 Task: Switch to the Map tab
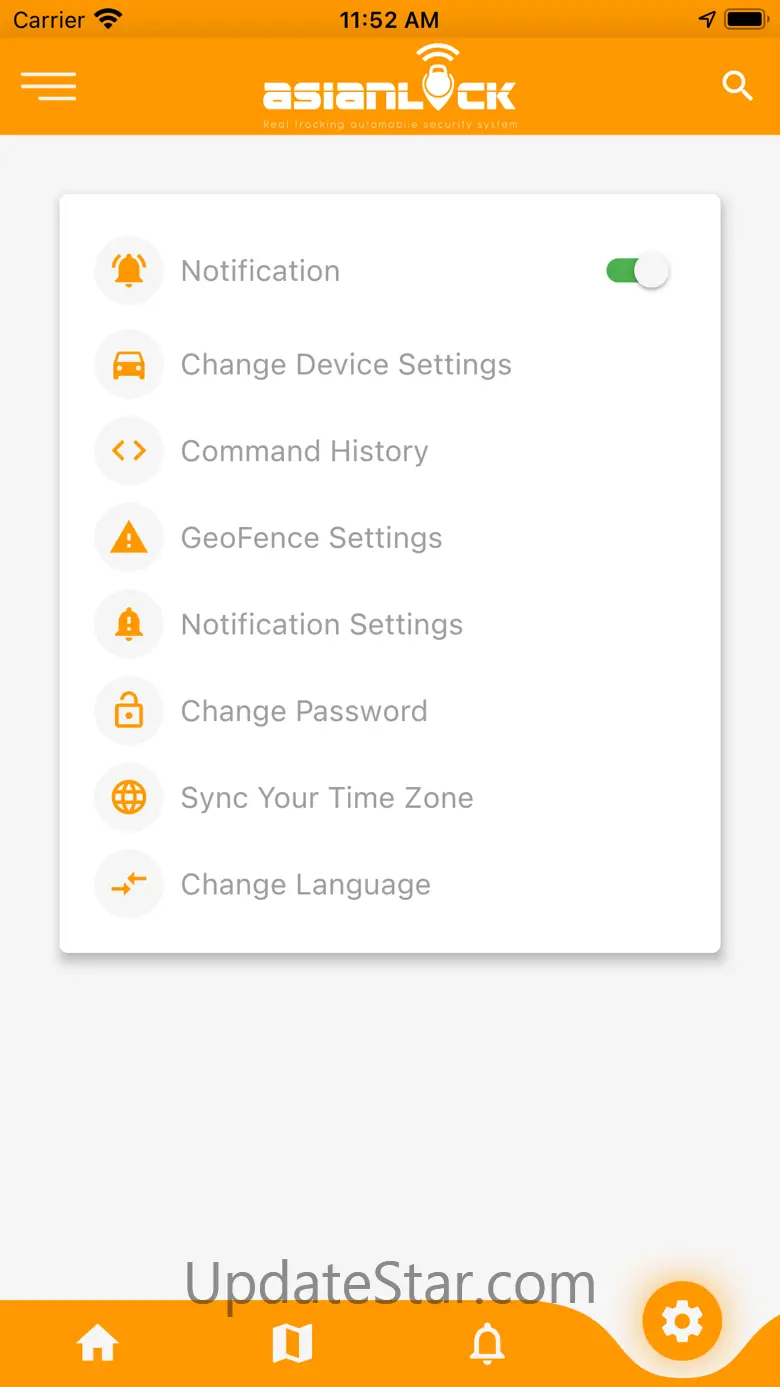point(292,1344)
